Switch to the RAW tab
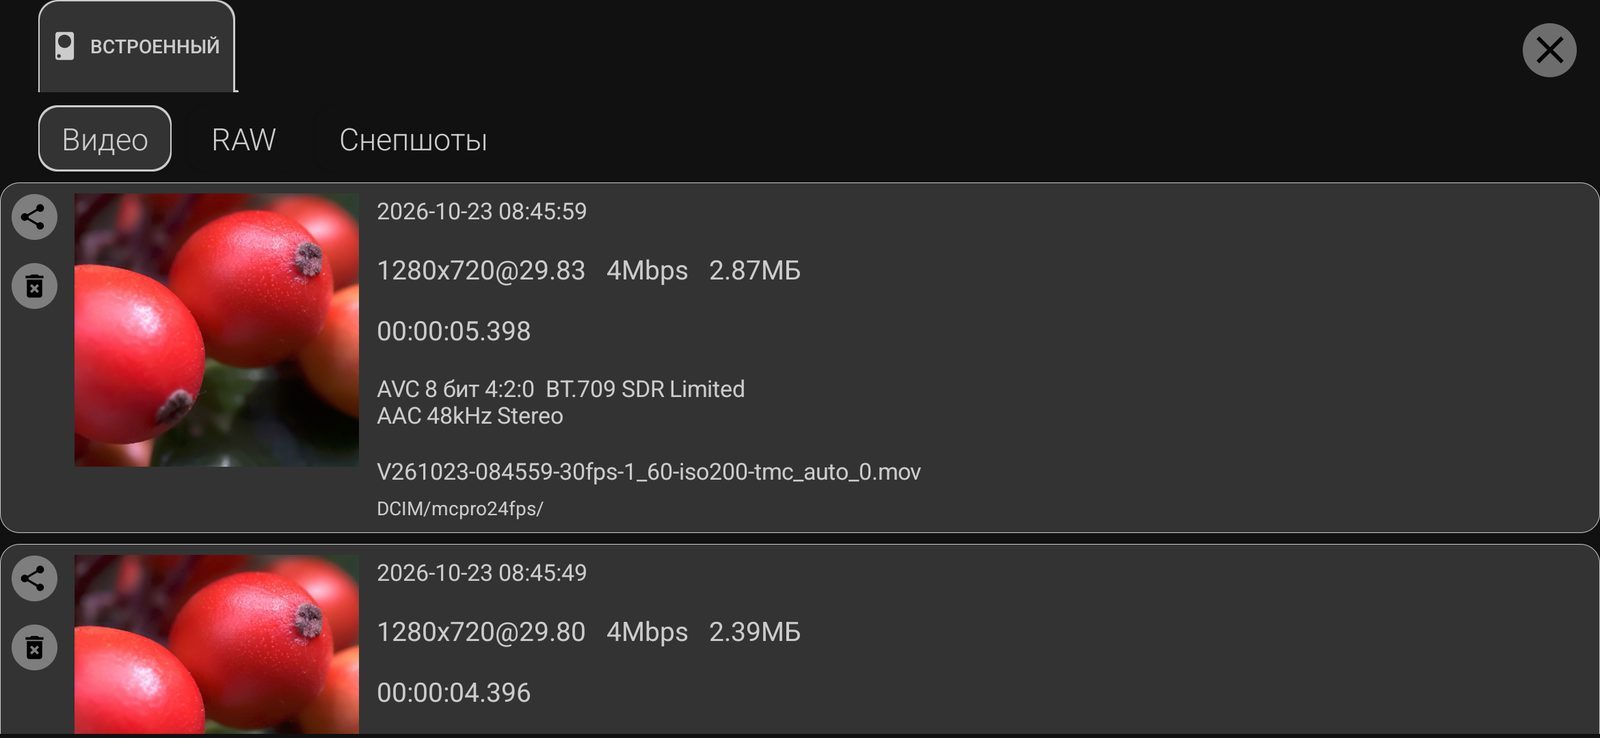Viewport: 1600px width, 738px height. click(243, 139)
